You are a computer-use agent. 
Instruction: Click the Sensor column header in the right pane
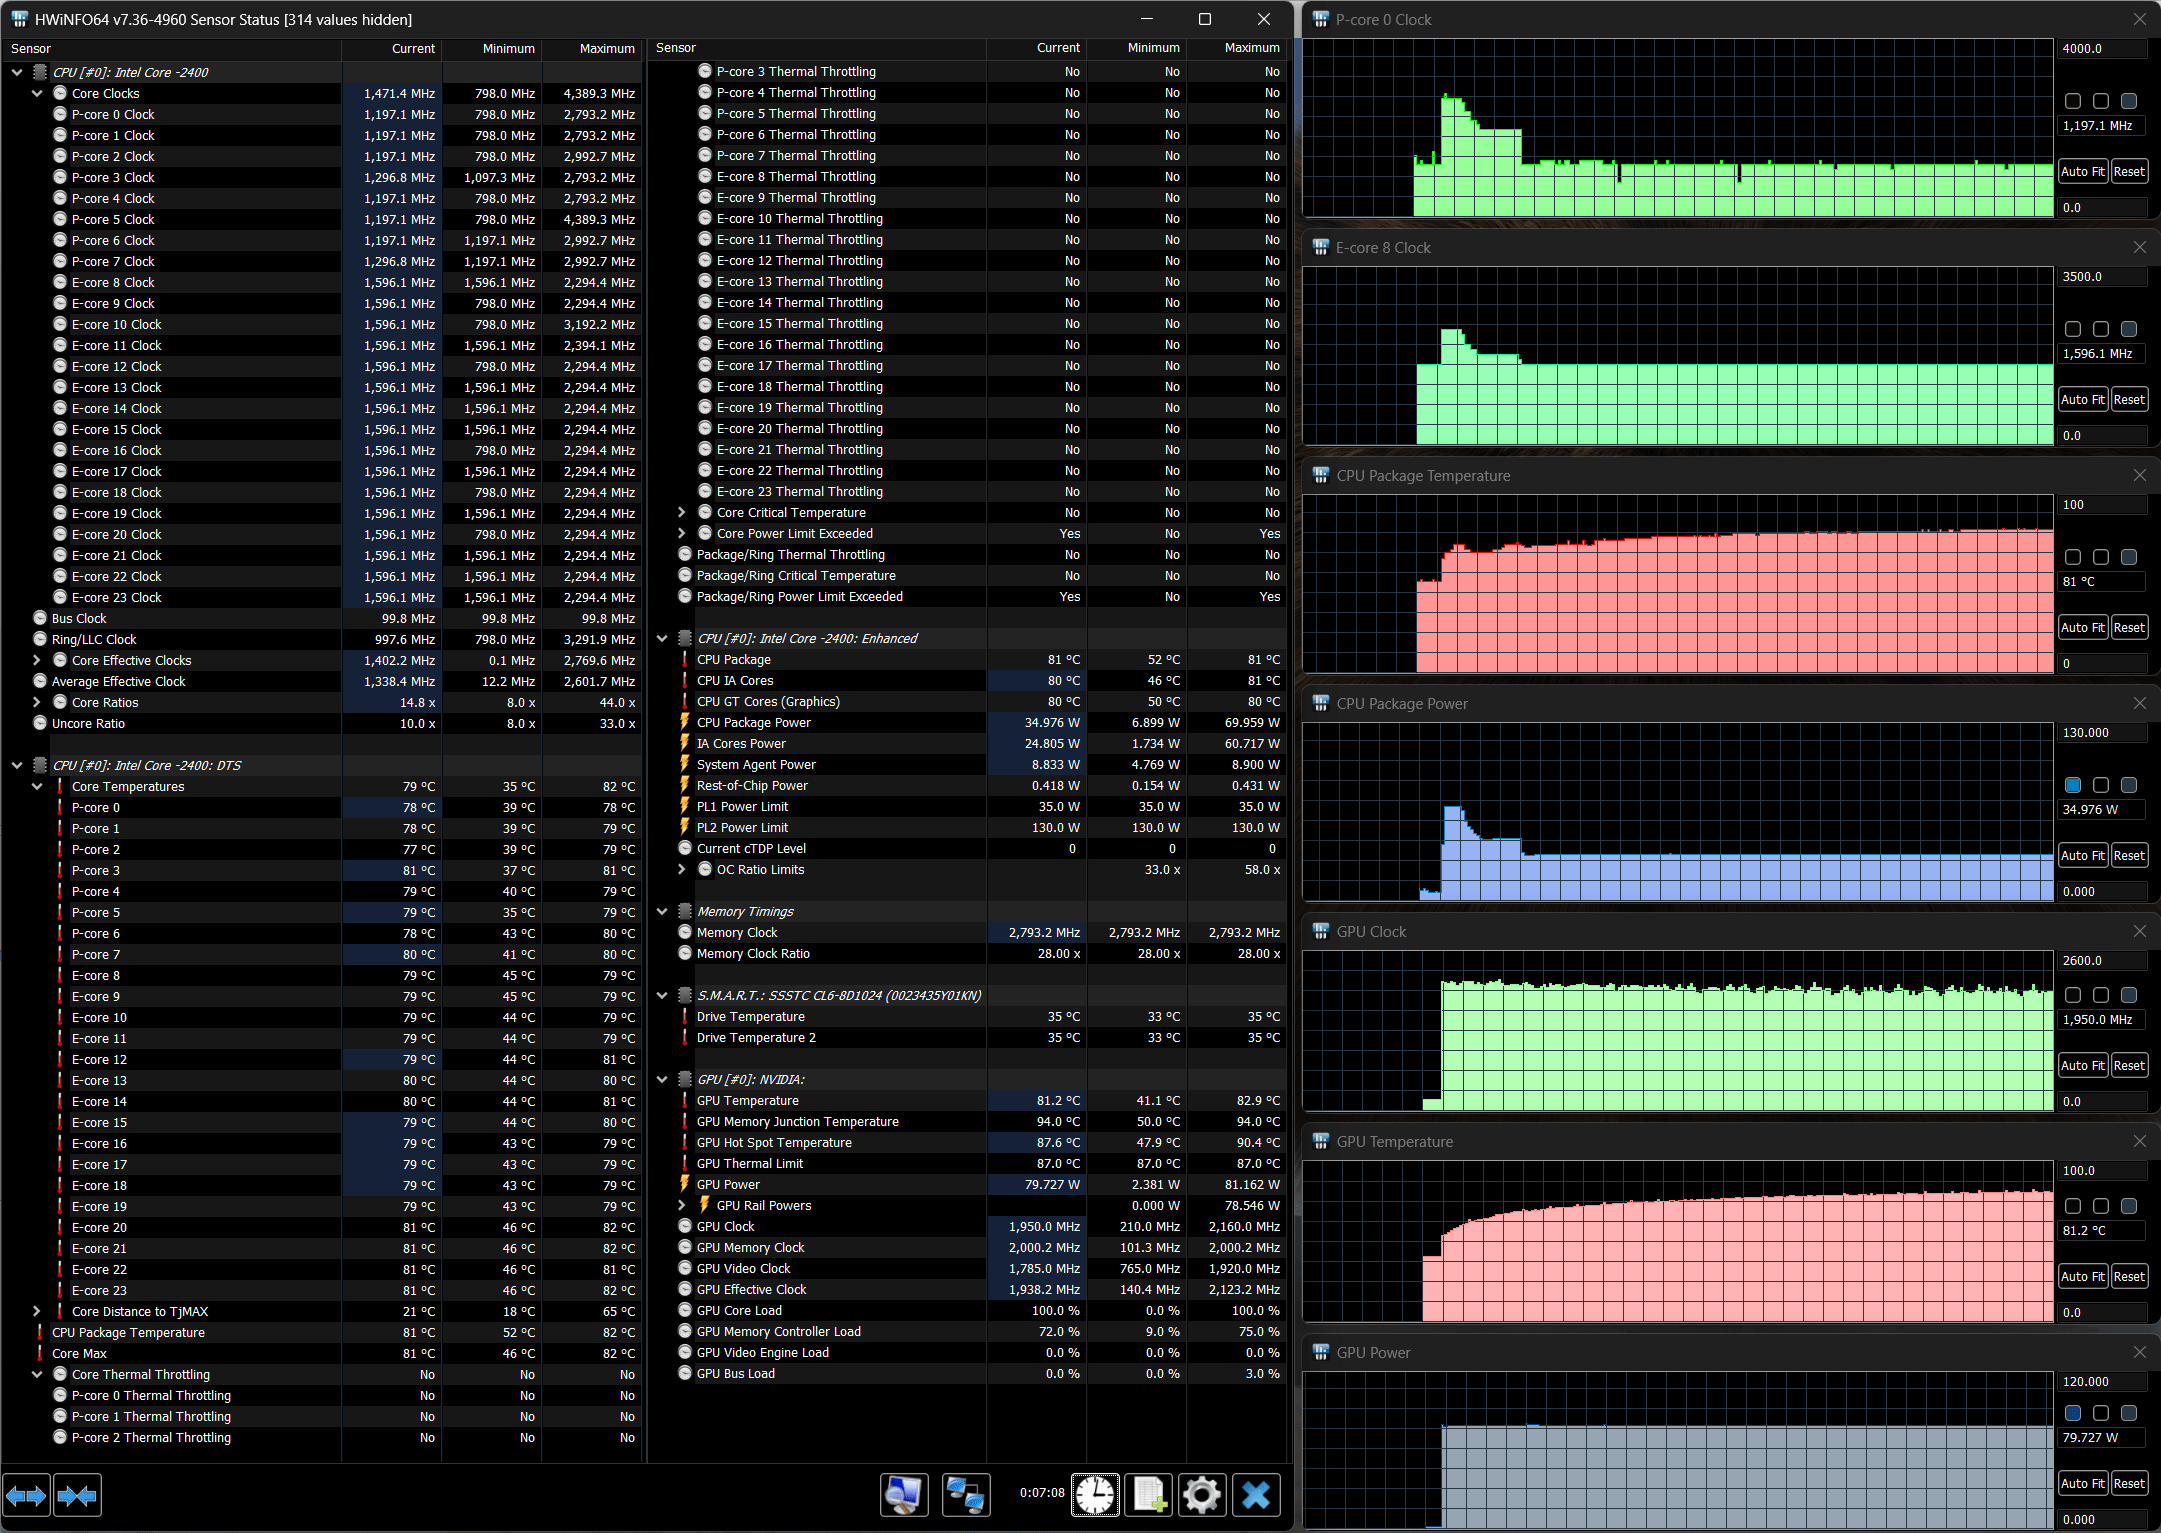pos(676,48)
